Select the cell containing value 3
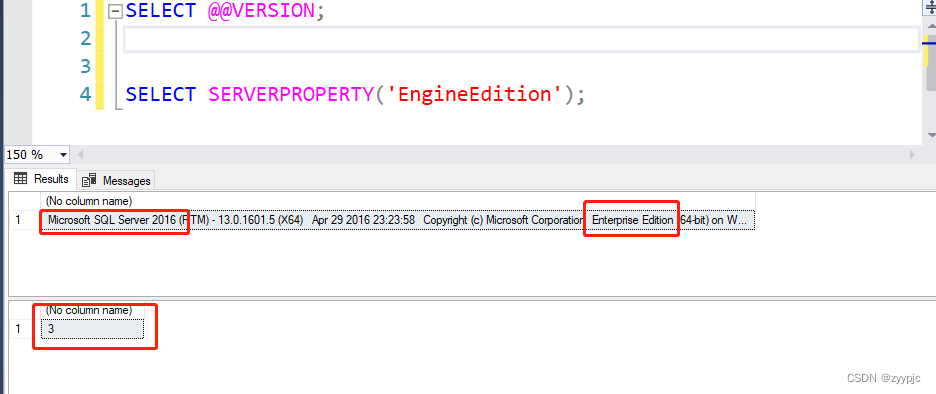 pos(92,329)
